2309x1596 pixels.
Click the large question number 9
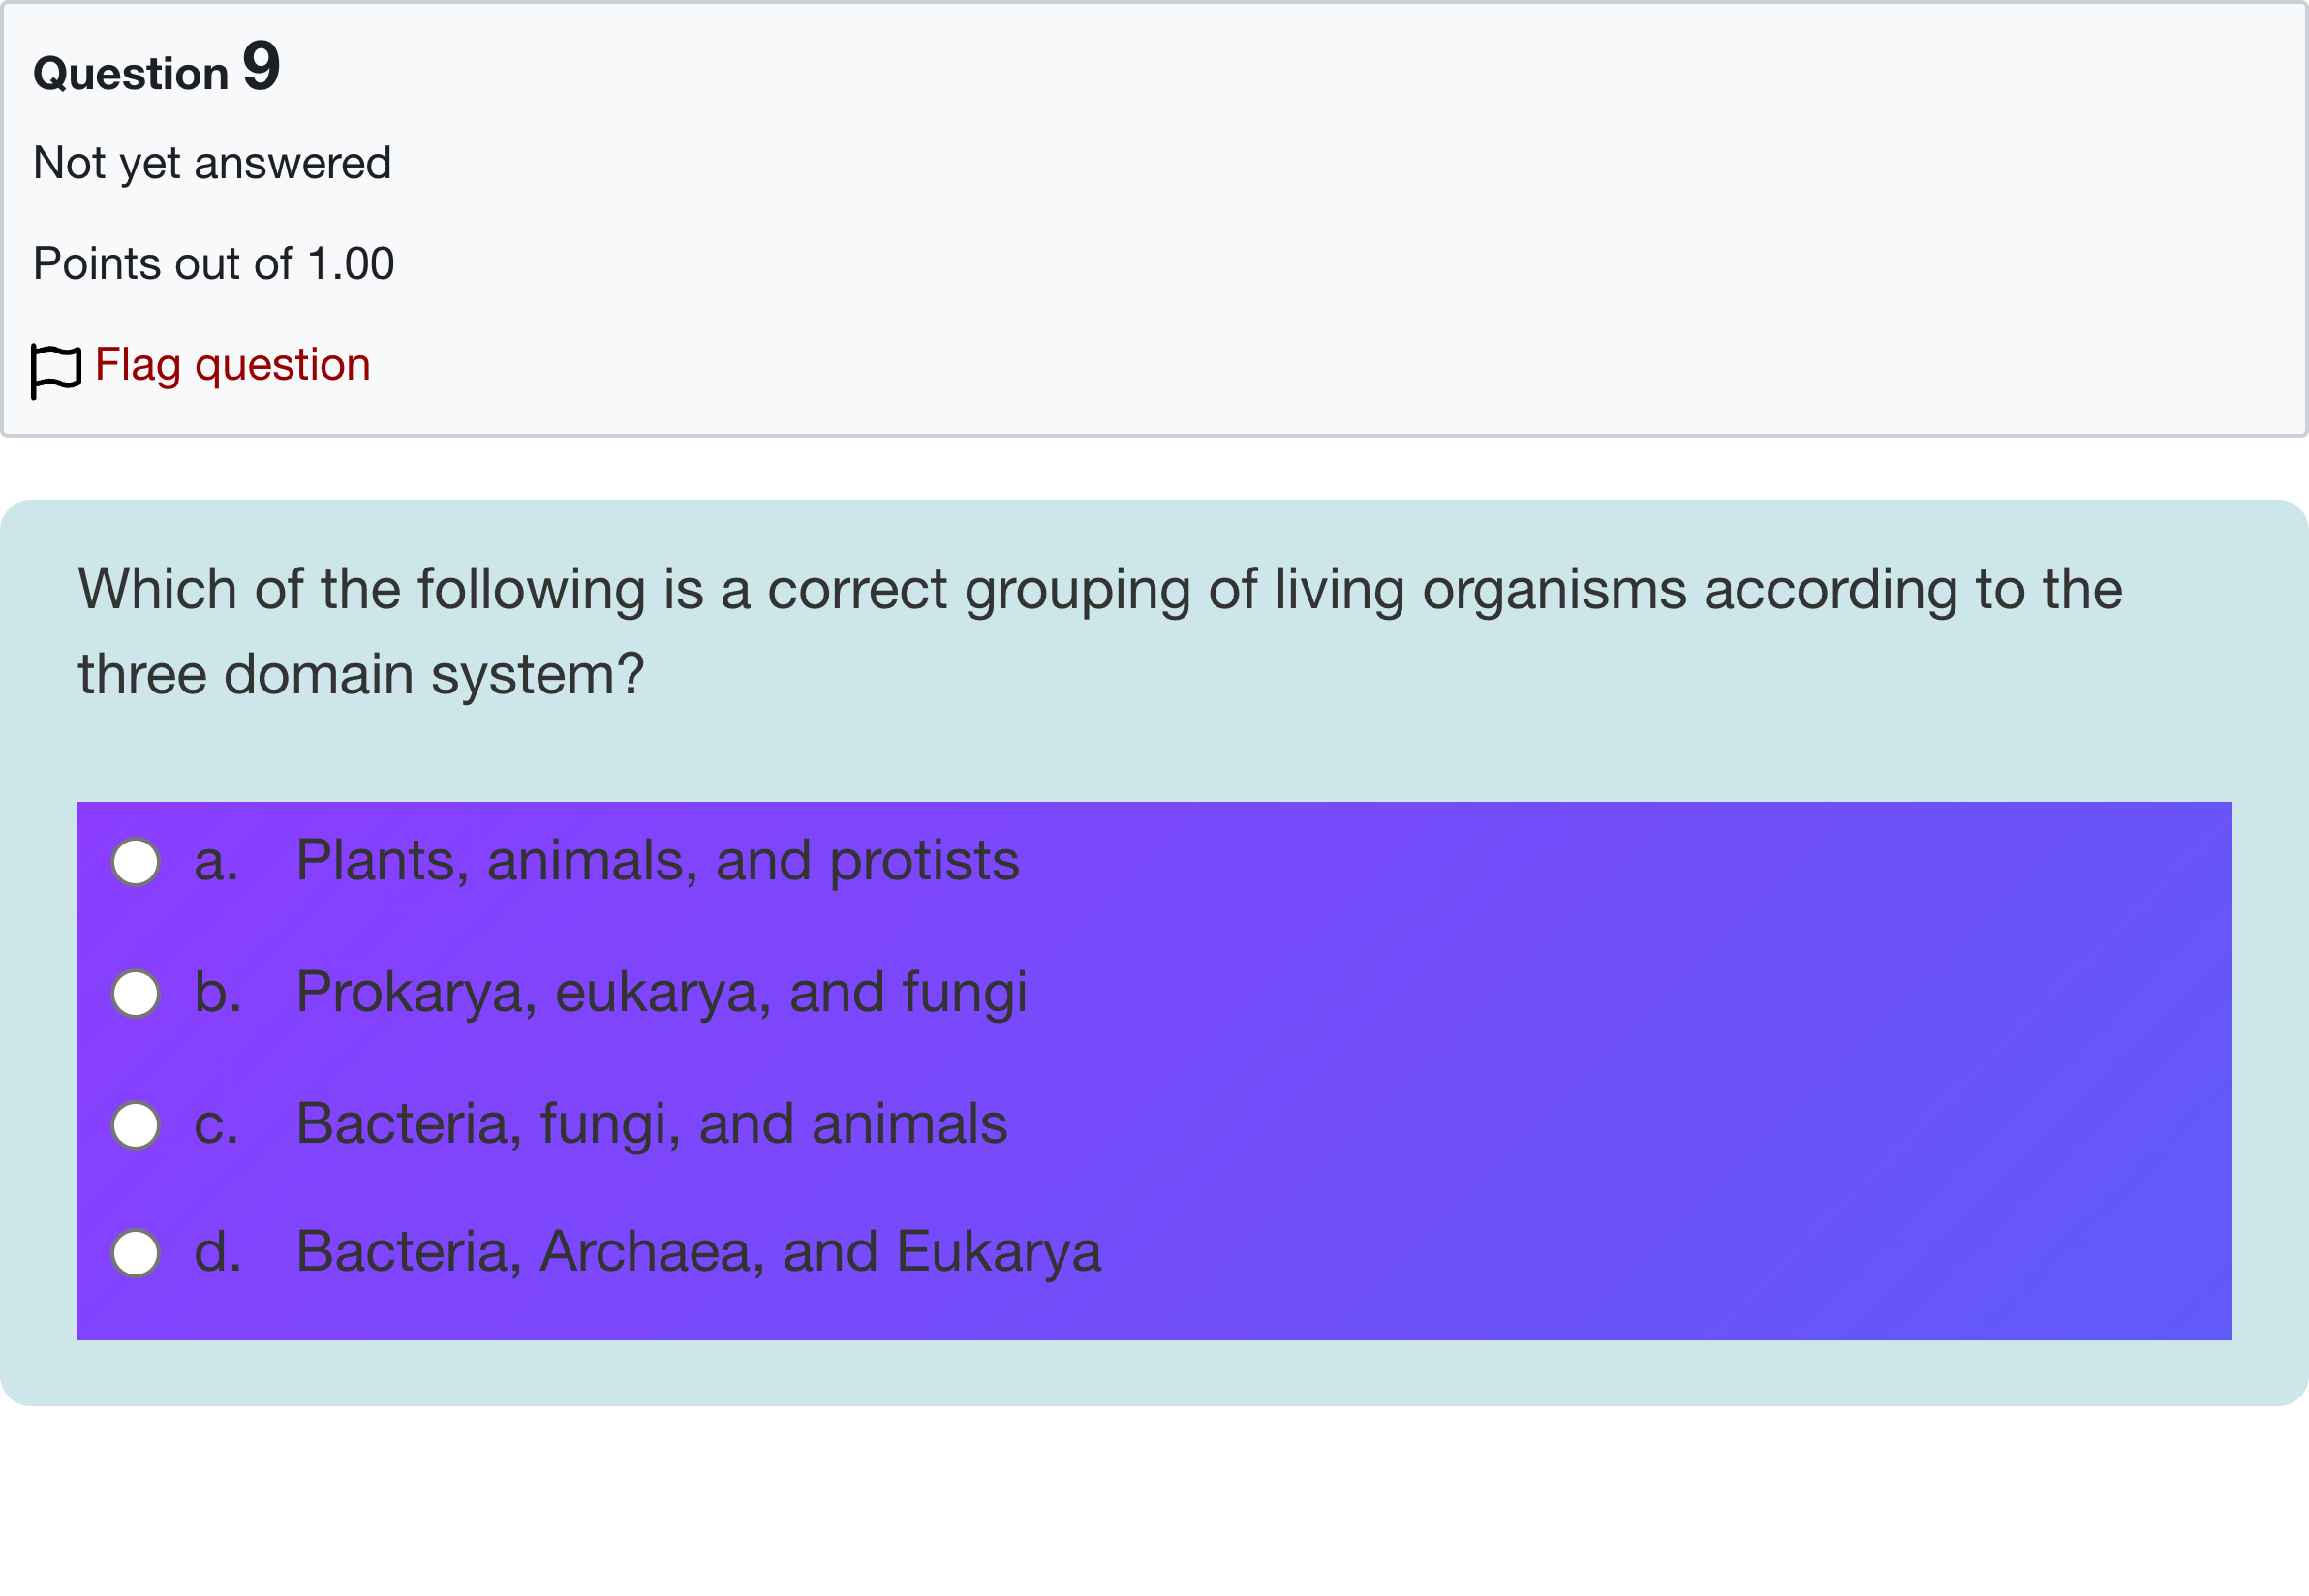[x=261, y=67]
